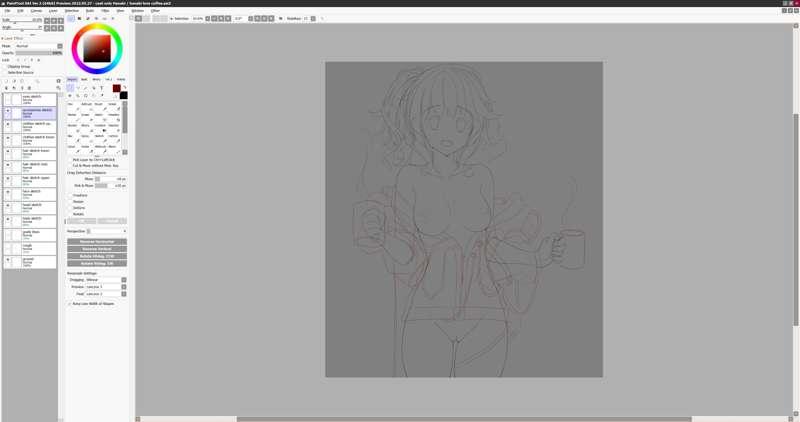Select the Freeform transform radio option
800x422 pixels.
point(70,195)
